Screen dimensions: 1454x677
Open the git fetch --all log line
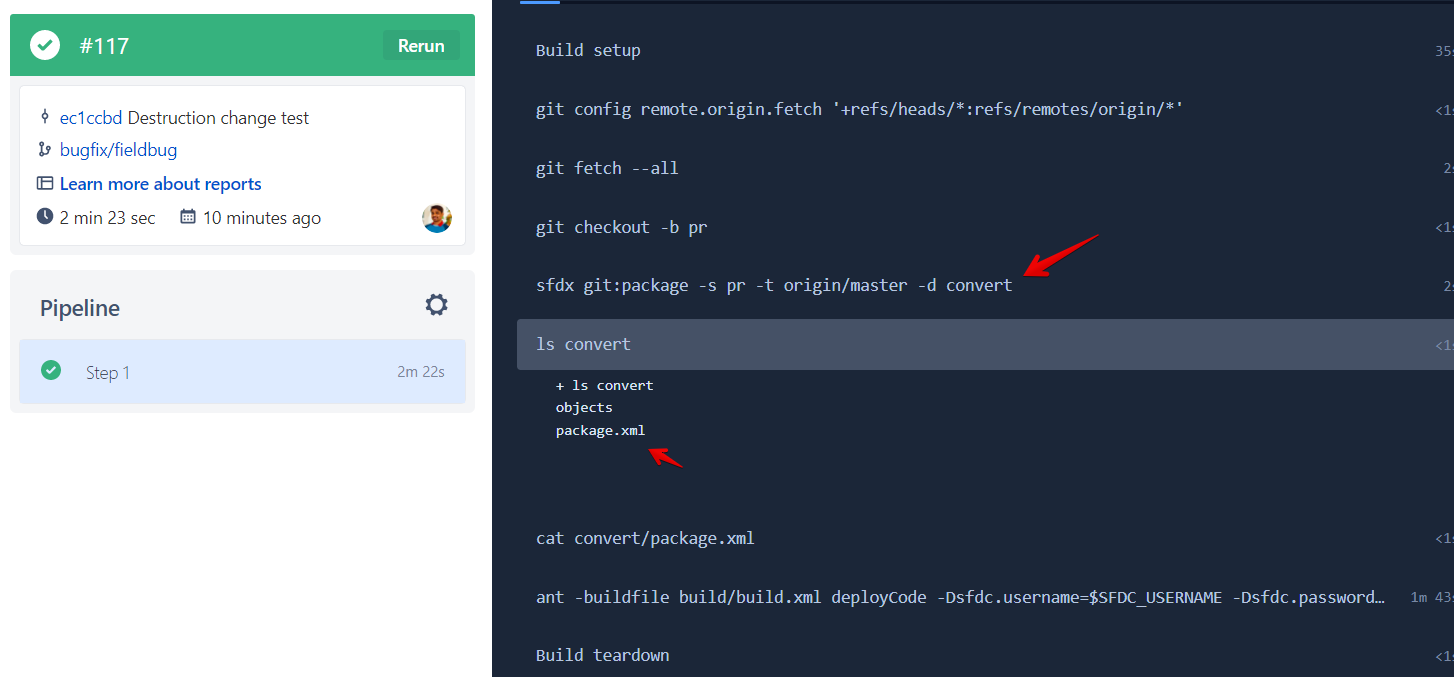[x=607, y=167]
